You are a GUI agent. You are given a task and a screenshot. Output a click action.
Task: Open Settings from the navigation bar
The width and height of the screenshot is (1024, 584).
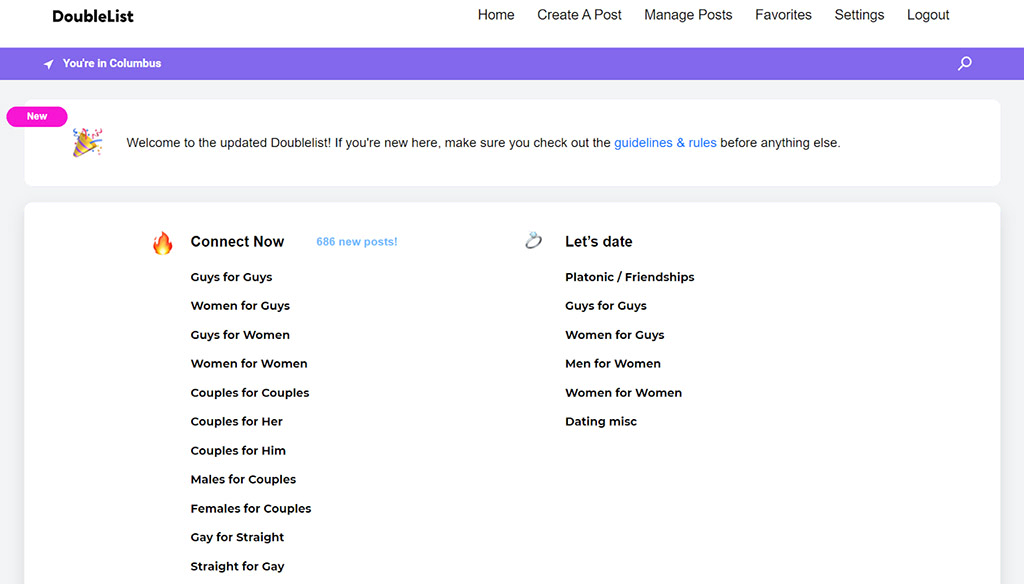(x=859, y=15)
